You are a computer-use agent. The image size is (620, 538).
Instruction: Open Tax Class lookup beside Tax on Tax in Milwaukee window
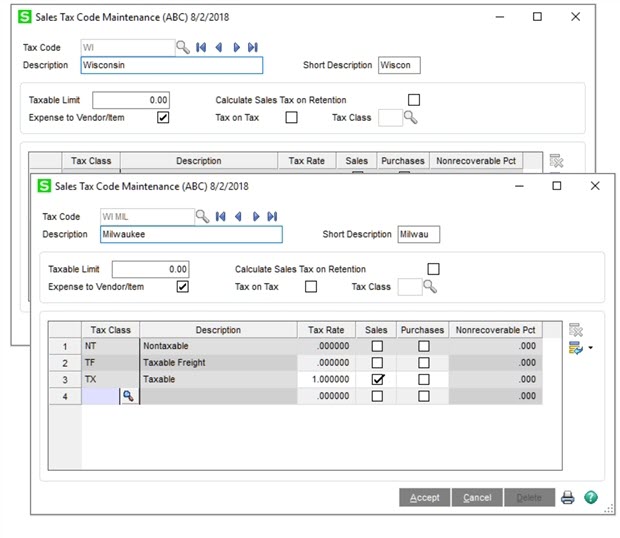(430, 287)
